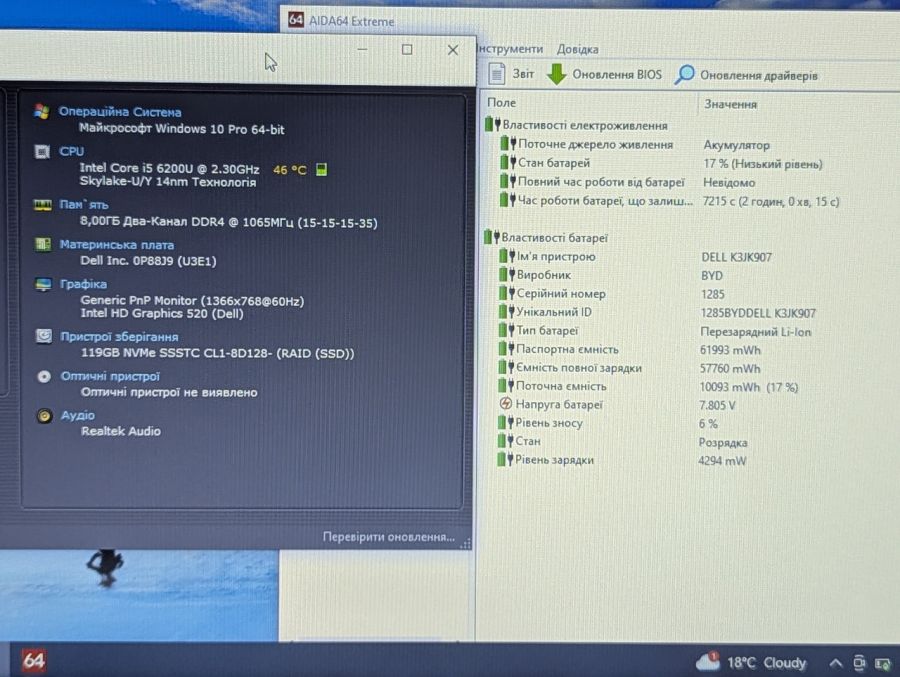
Task: Click the value 7.805 V
Action: tap(717, 405)
